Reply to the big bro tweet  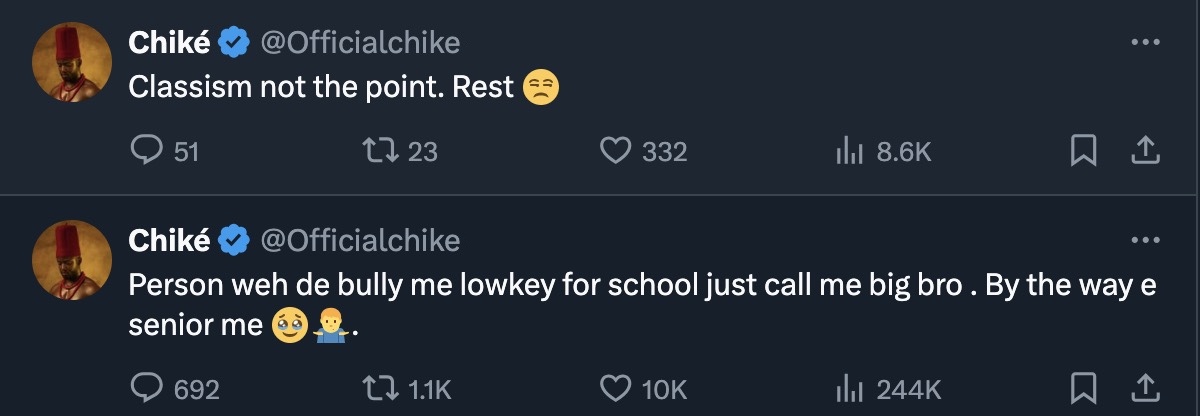click(147, 389)
